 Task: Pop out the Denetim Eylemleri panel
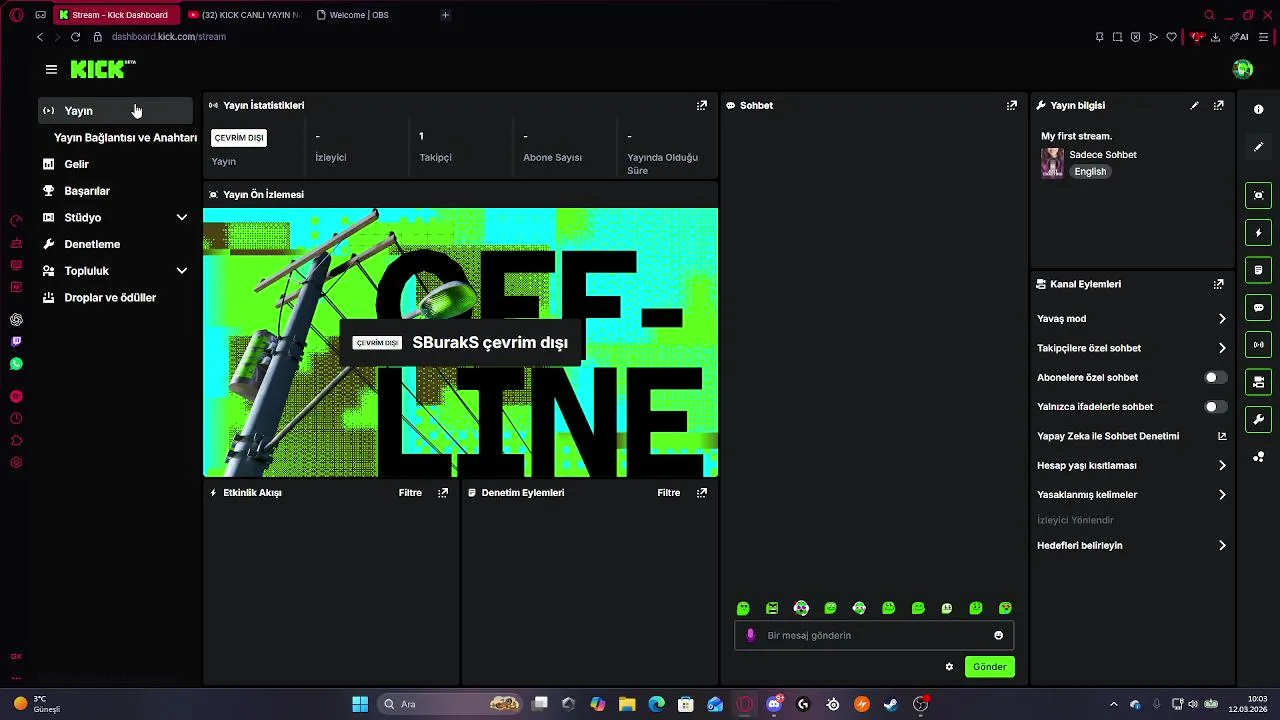point(702,493)
